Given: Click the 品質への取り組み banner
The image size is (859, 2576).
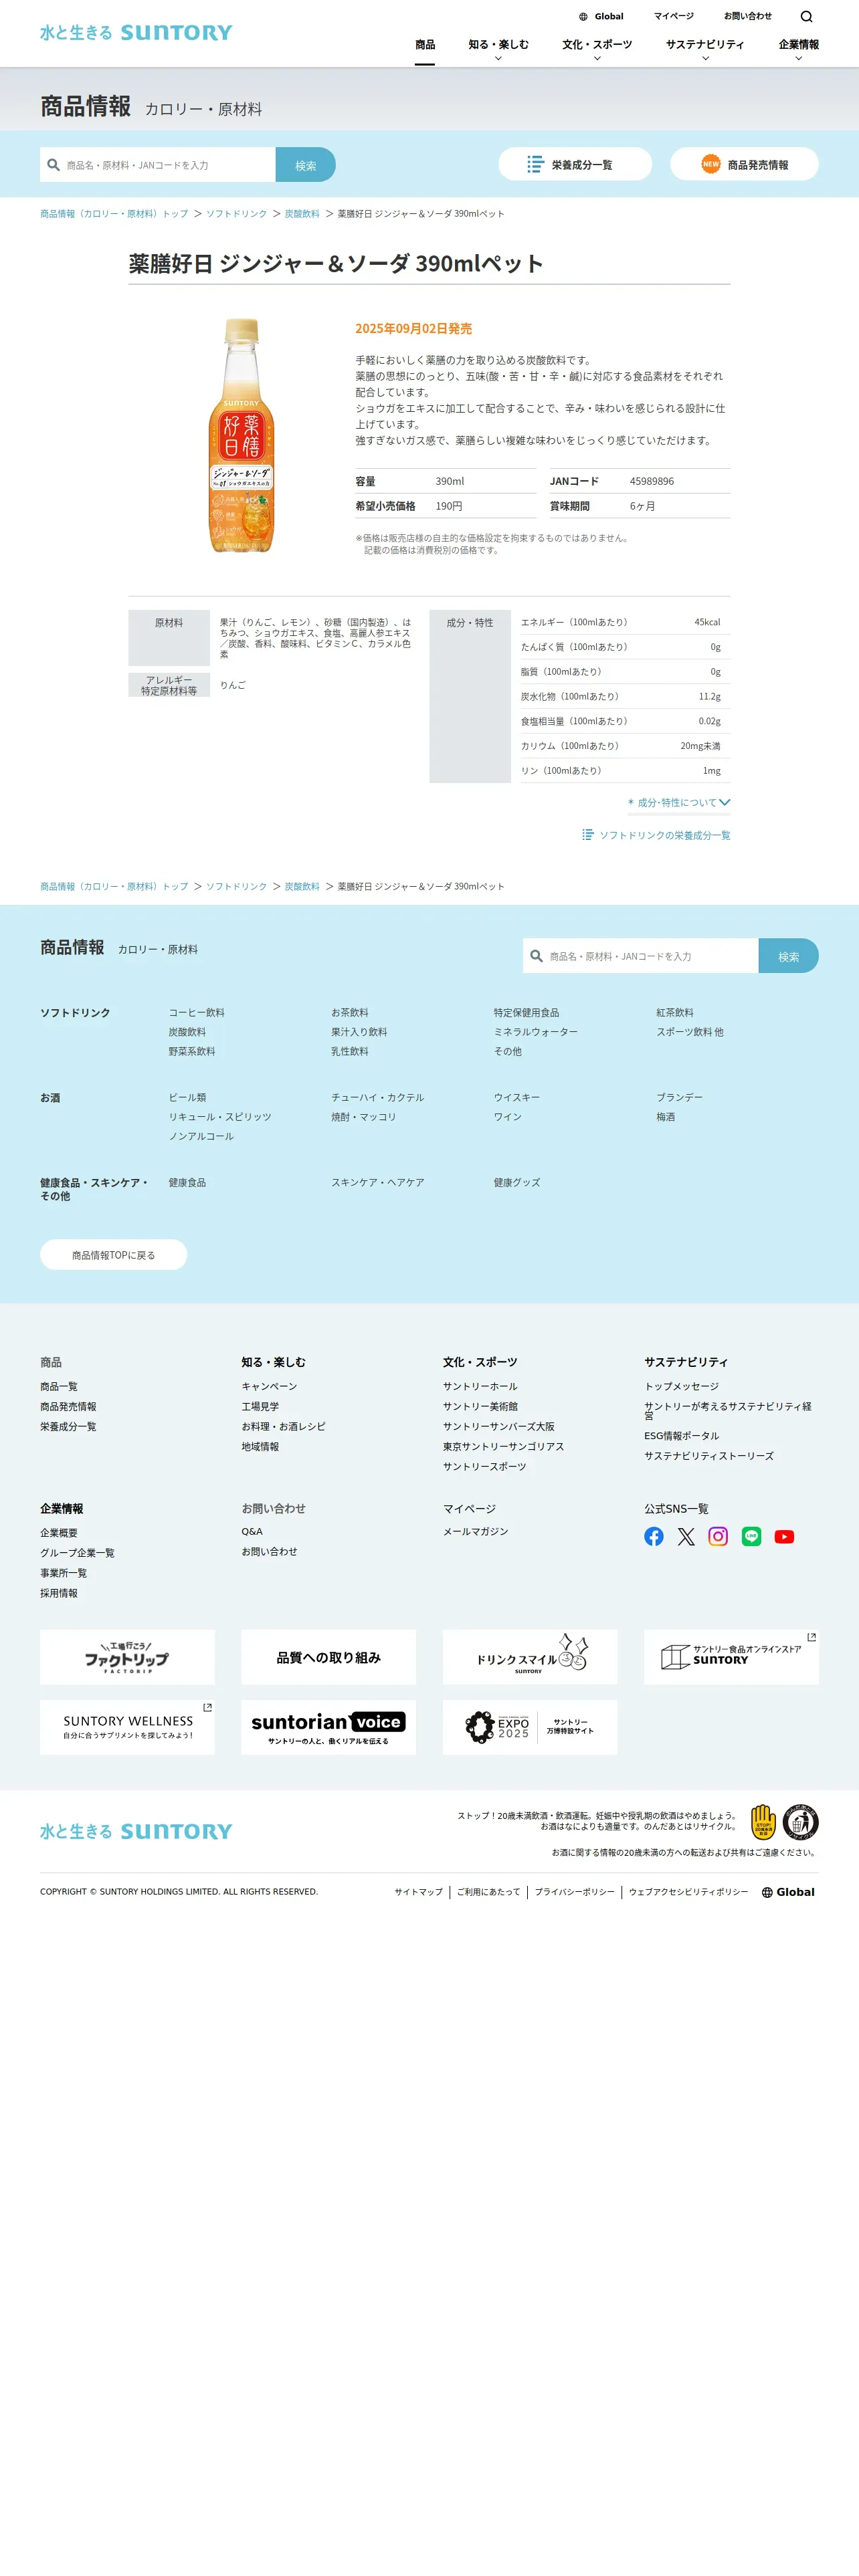Looking at the screenshot, I should click(x=328, y=1657).
